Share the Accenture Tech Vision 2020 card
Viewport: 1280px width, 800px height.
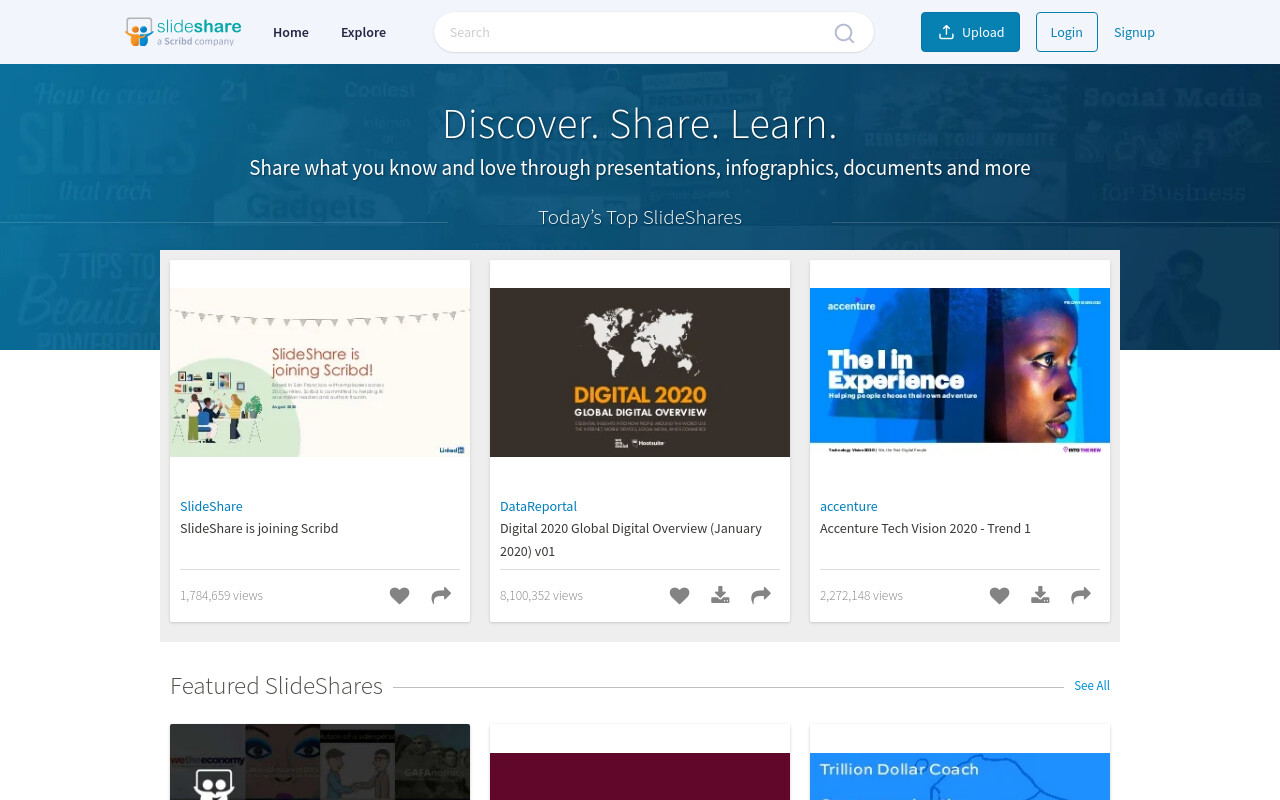pos(1081,596)
